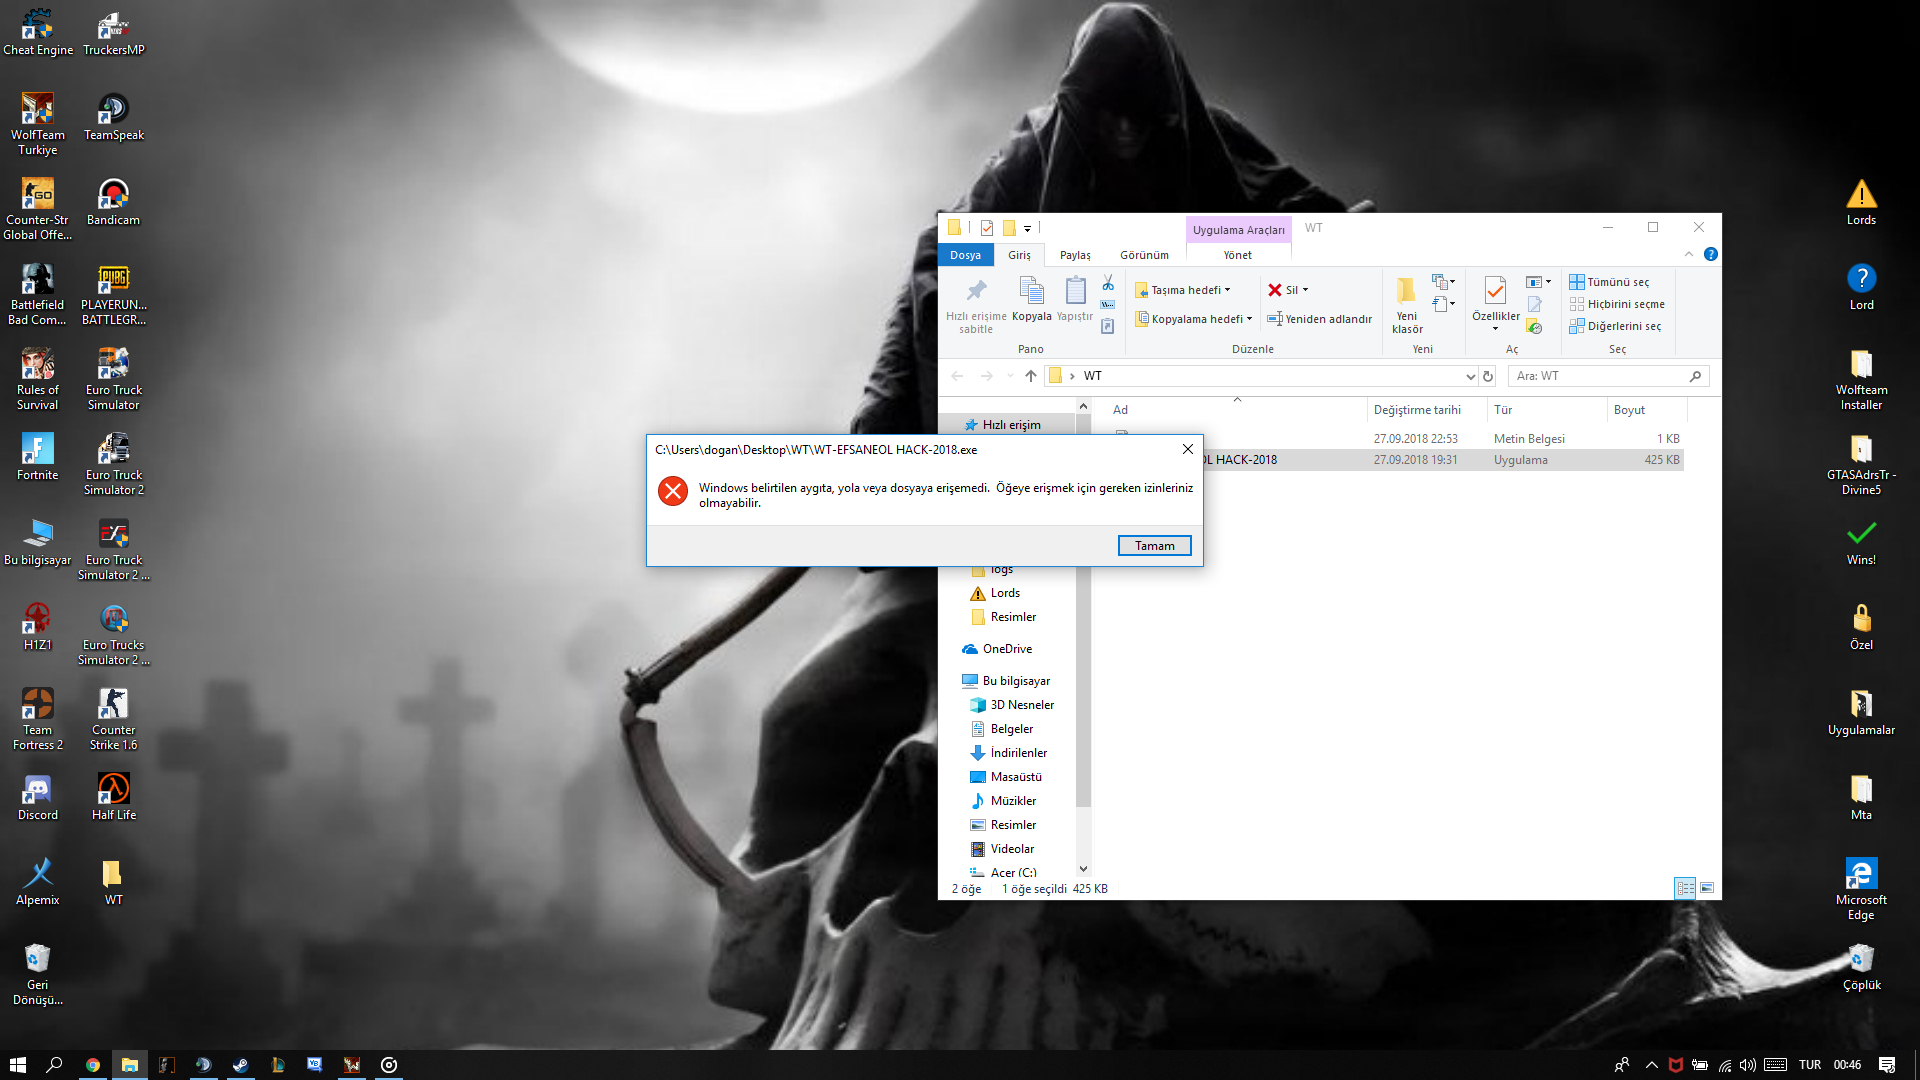Click the scissors Cut icon
Viewport: 1920px width, 1080px height.
click(1108, 283)
